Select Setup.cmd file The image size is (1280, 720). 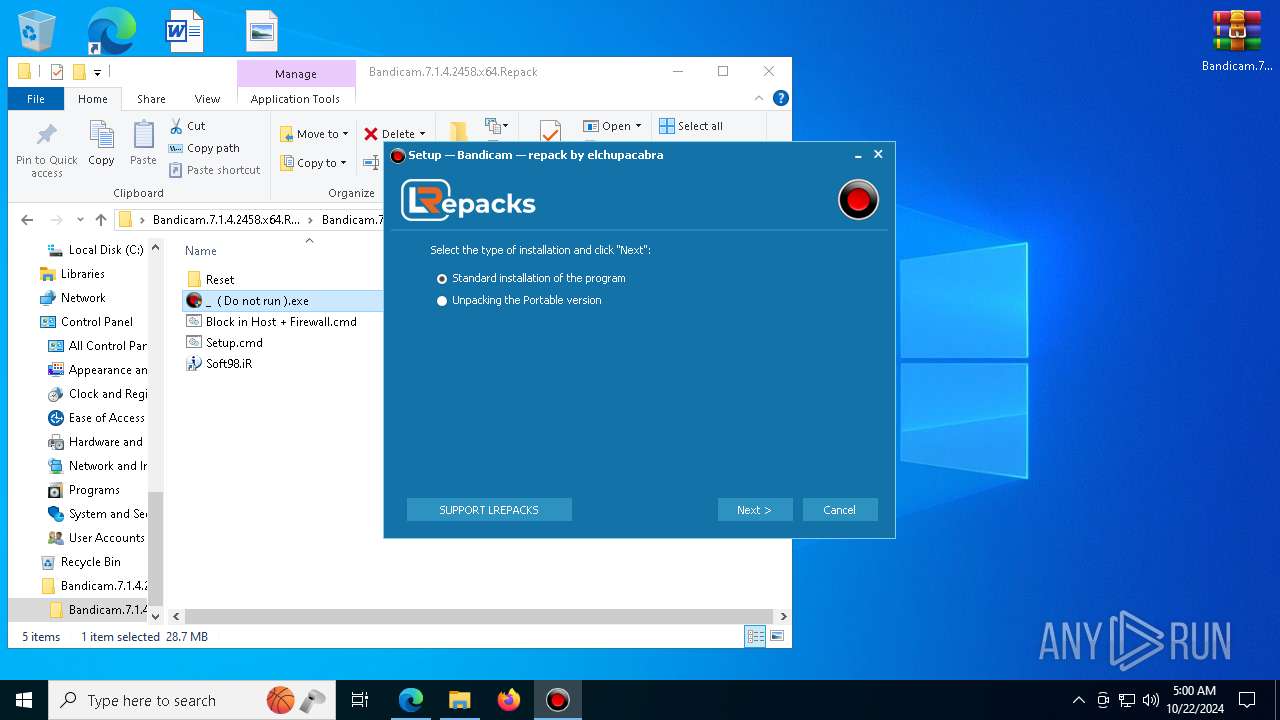pyautogui.click(x=224, y=343)
